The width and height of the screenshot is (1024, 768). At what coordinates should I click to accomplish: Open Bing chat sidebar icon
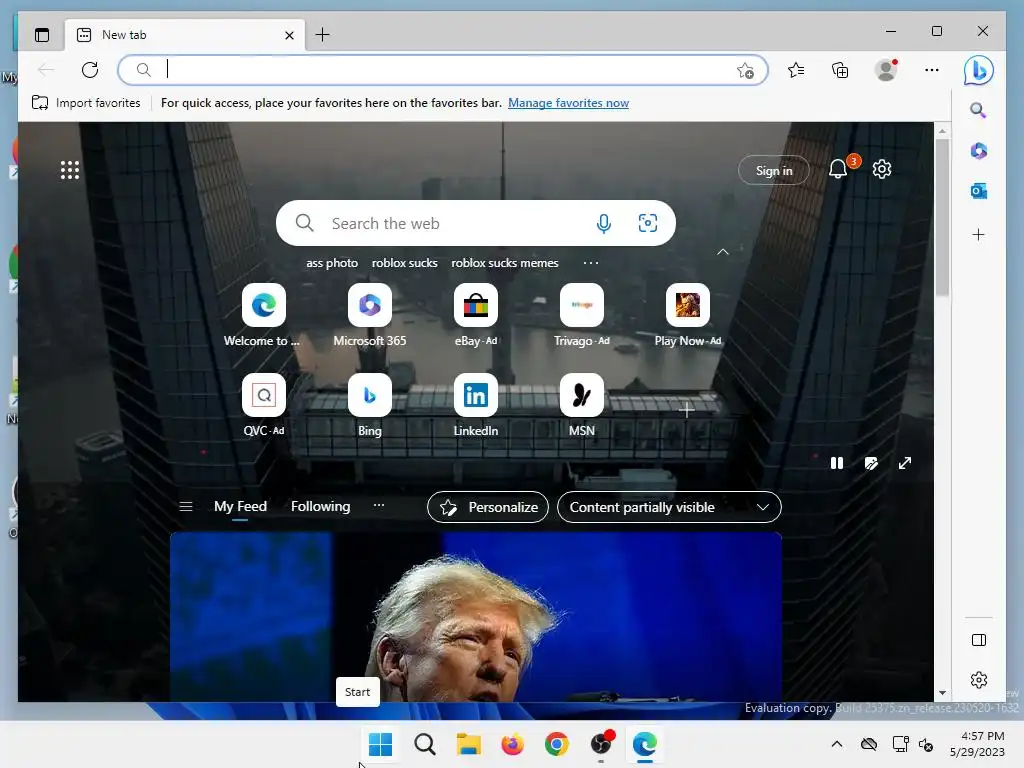[978, 71]
